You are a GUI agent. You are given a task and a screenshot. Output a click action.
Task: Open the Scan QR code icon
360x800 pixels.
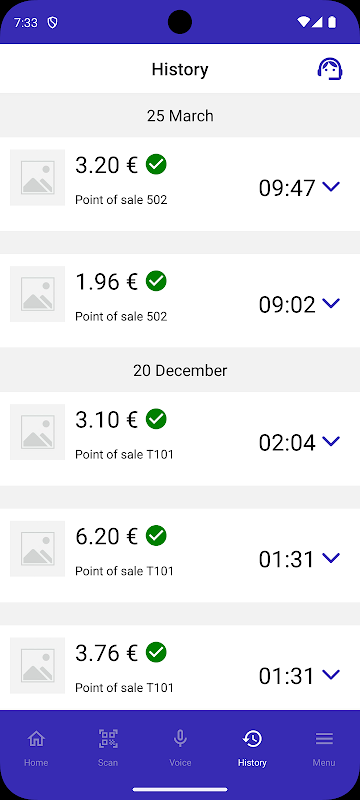108,738
